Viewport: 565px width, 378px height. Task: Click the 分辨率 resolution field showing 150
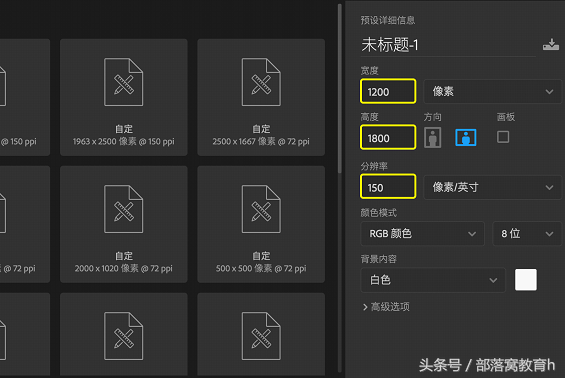click(x=388, y=187)
